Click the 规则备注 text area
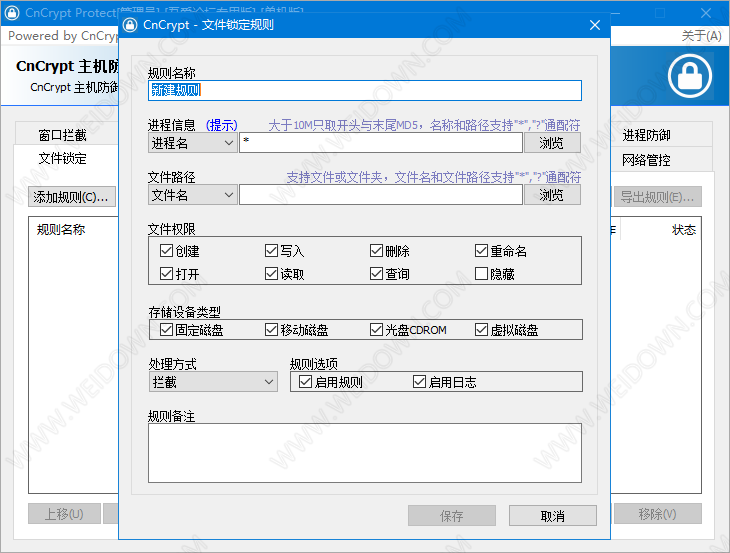Screen dimensions: 730x553 pos(365,453)
